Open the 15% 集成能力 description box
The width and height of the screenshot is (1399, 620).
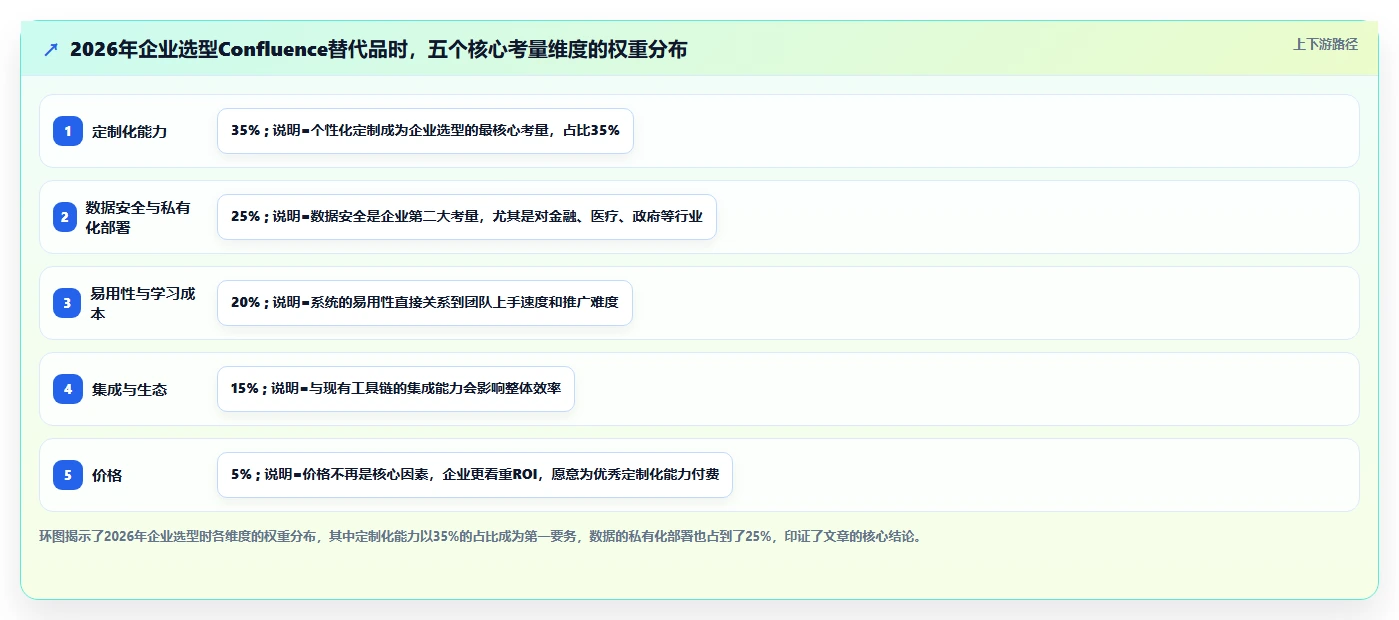(396, 389)
